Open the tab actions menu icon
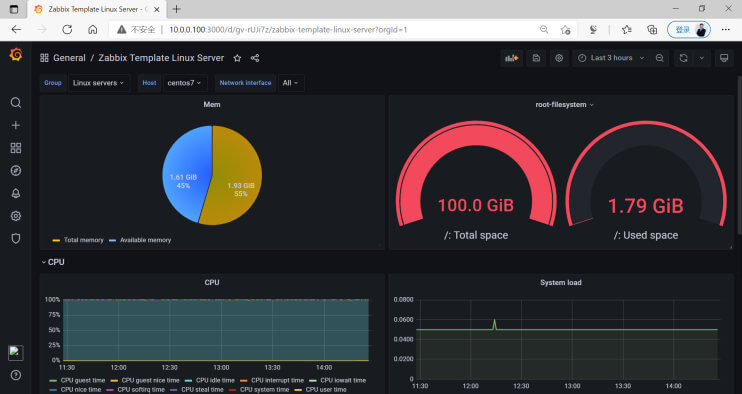 pos(14,9)
